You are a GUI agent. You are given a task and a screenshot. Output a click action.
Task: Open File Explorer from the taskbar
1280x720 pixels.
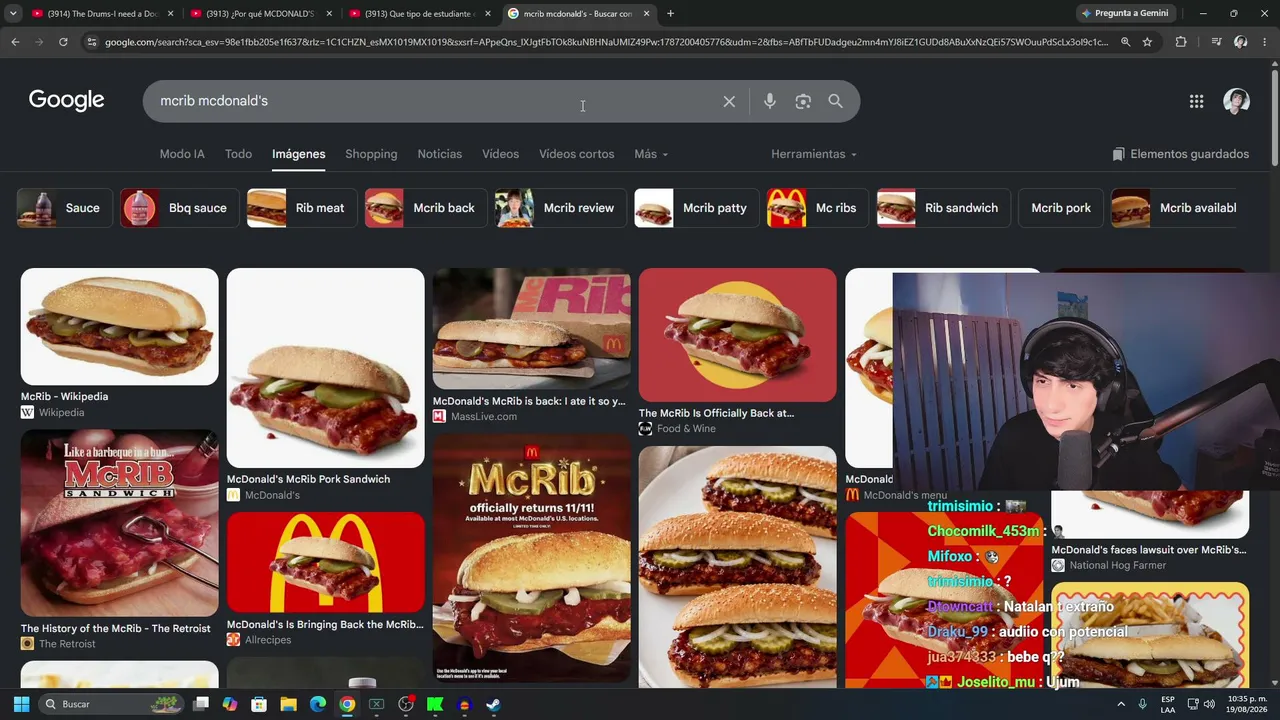[x=288, y=704]
